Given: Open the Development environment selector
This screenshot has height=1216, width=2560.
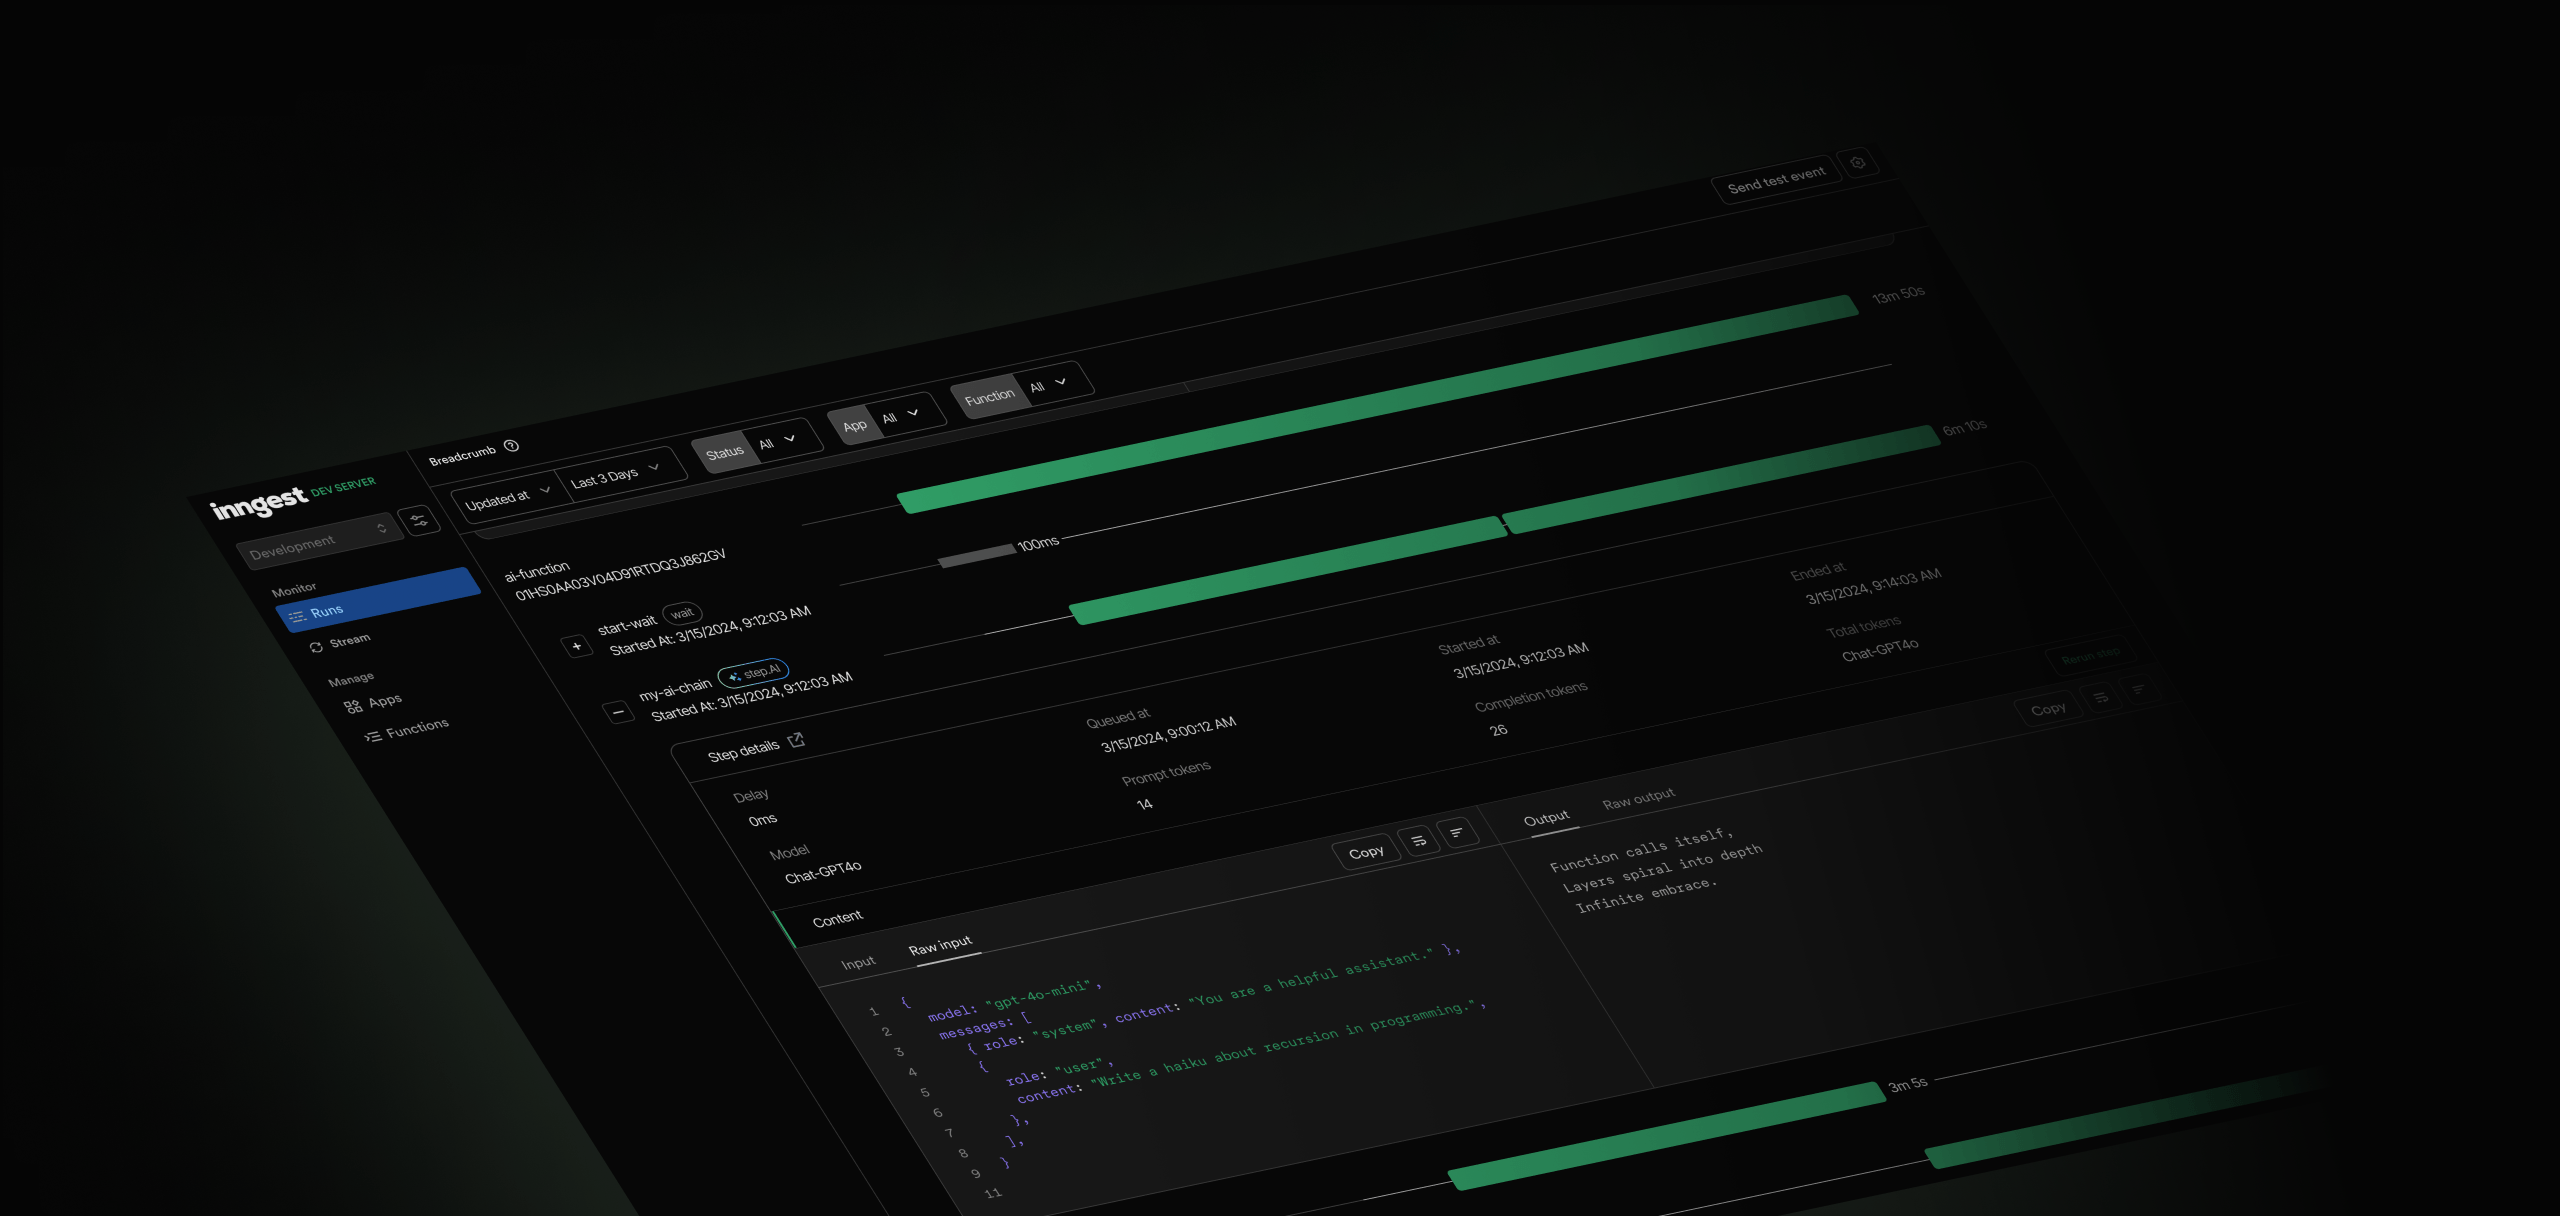Looking at the screenshot, I should (318, 541).
